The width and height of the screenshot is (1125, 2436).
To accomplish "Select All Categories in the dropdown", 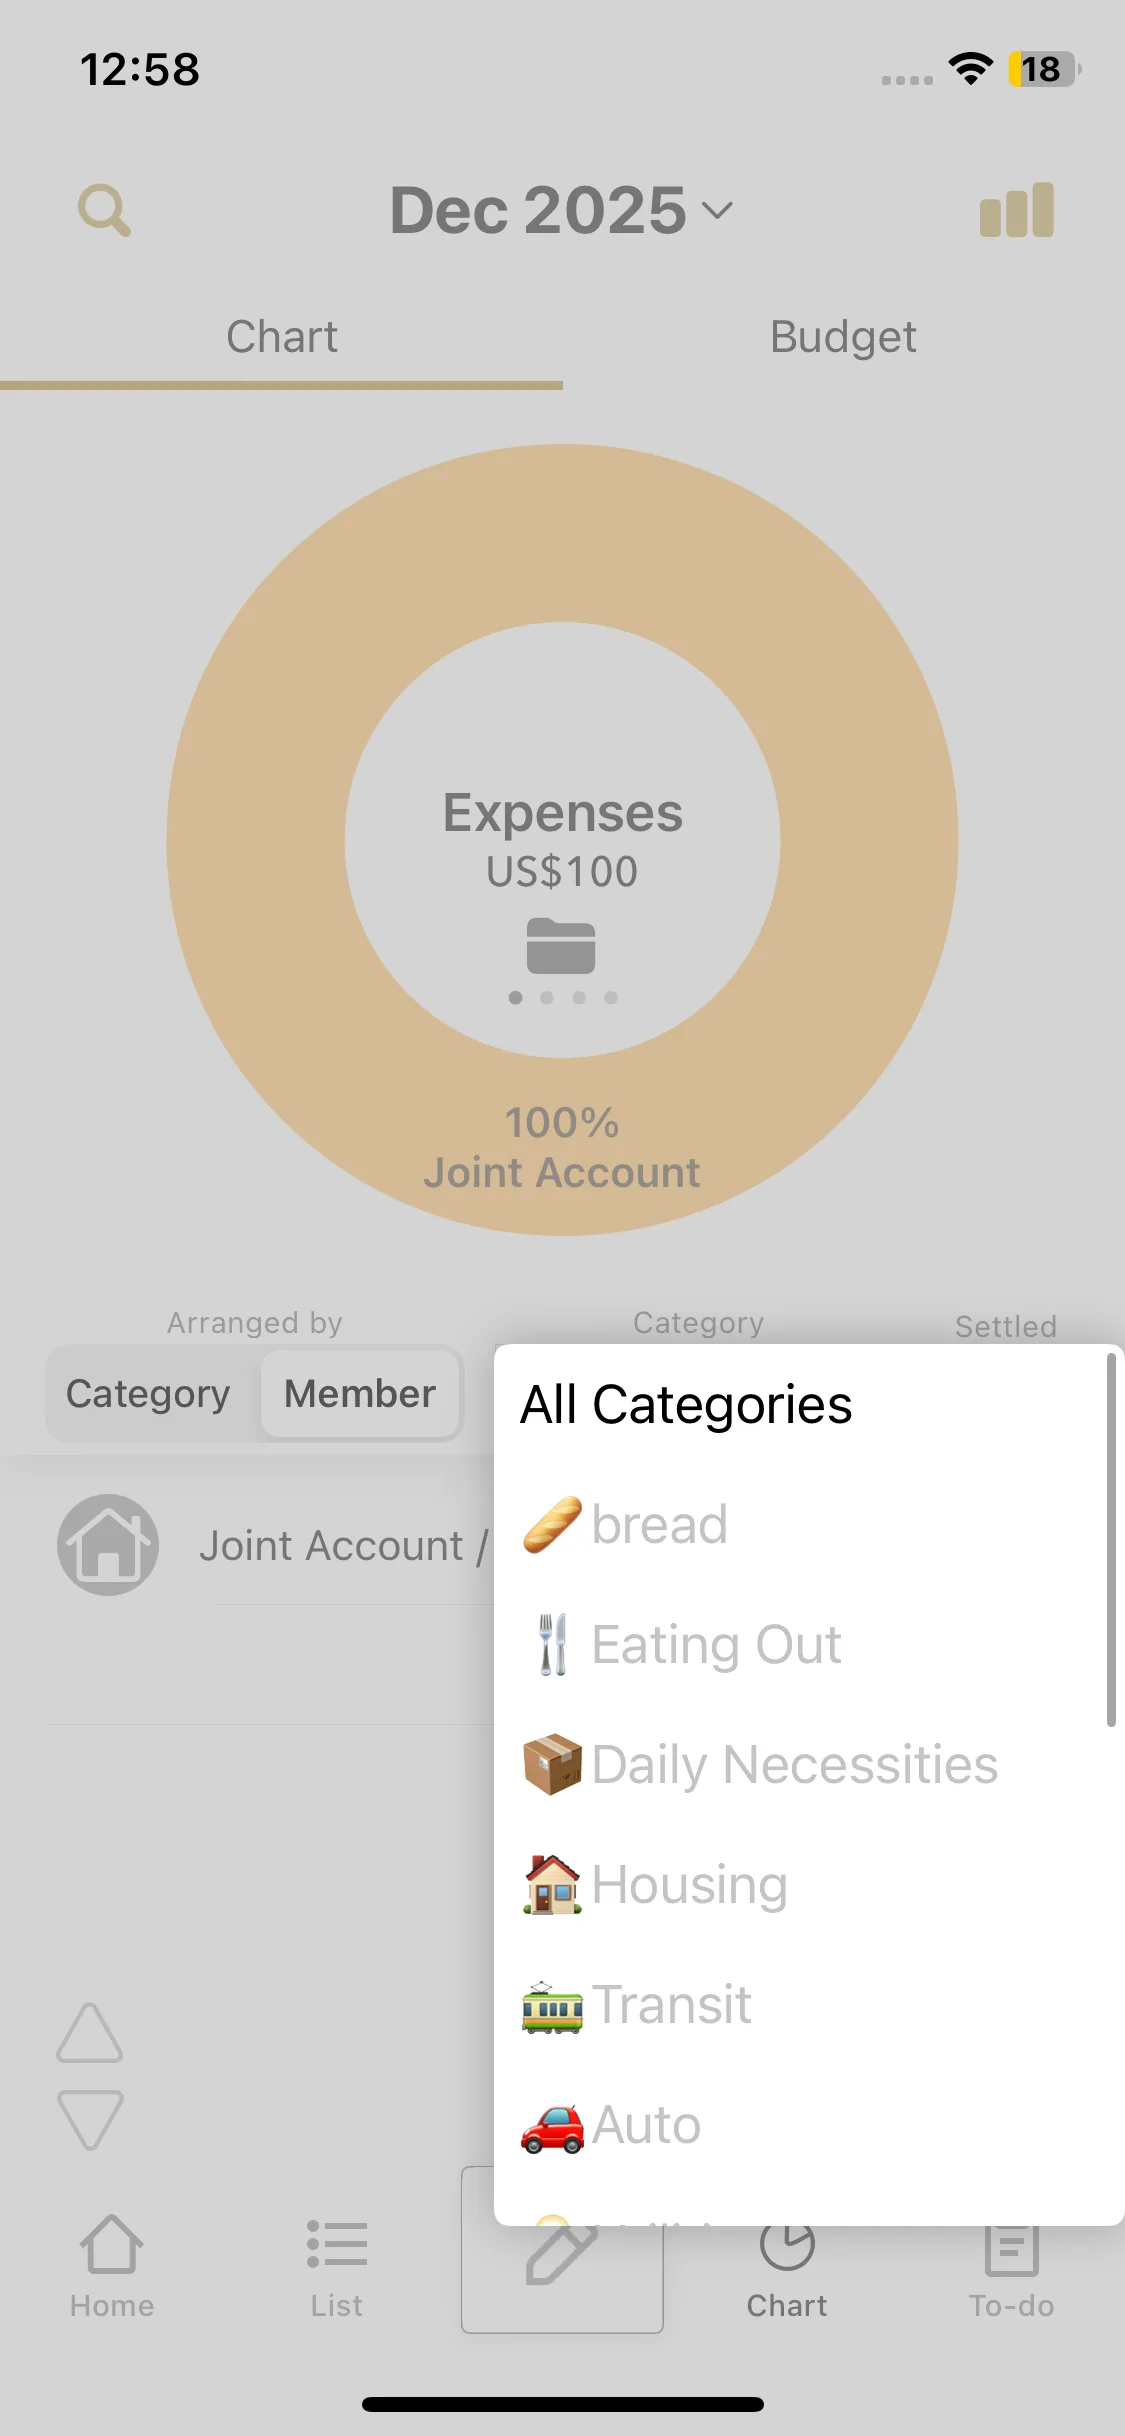I will [x=686, y=1405].
